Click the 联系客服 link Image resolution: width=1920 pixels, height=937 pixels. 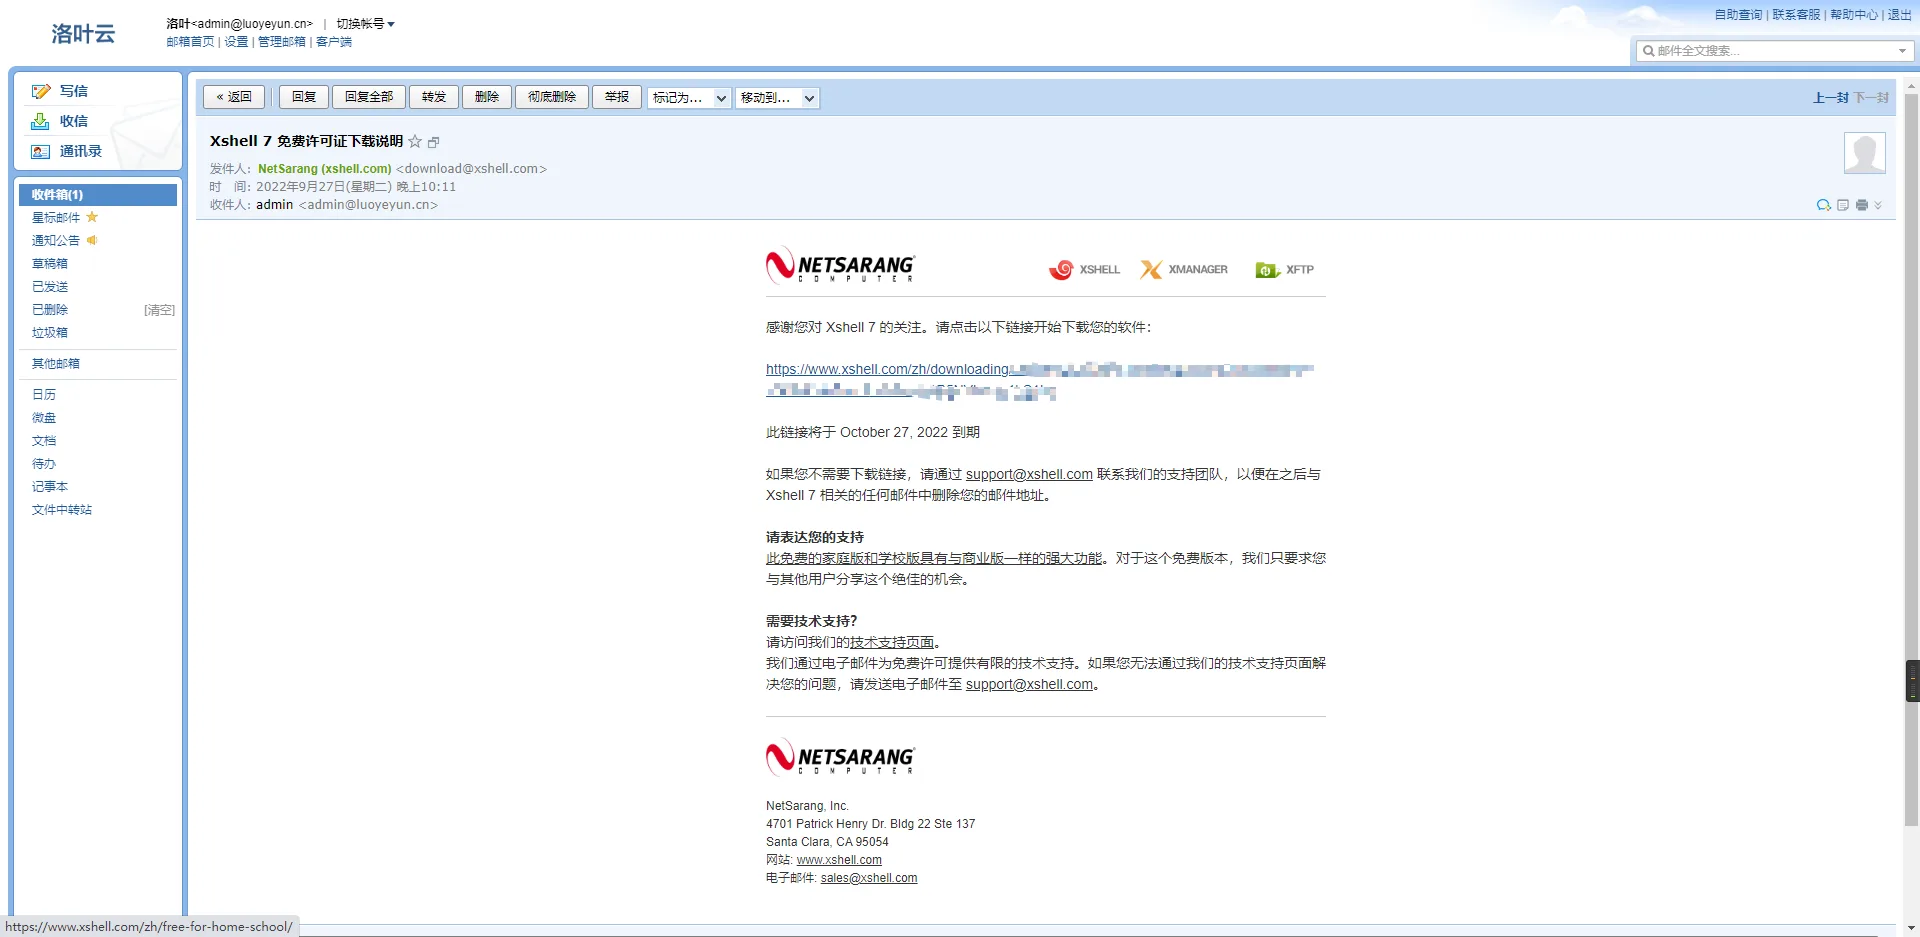coord(1796,15)
